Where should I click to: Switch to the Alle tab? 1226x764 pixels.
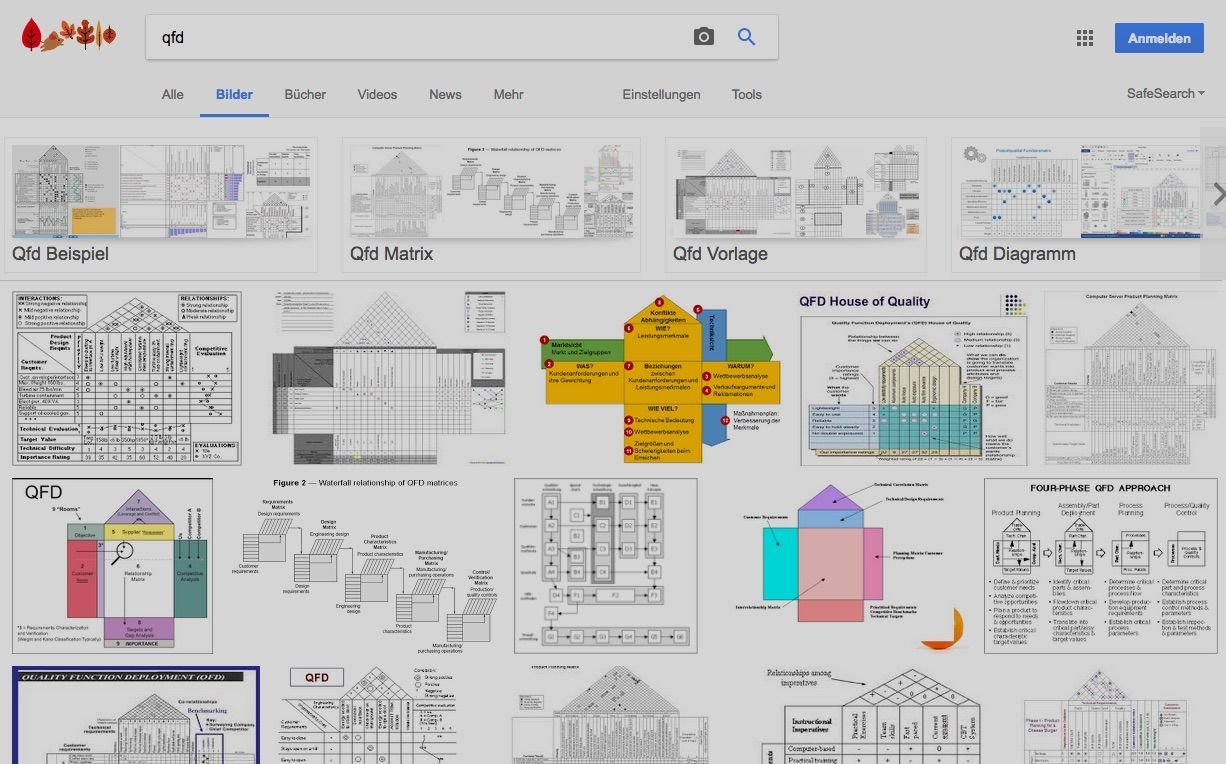[173, 95]
